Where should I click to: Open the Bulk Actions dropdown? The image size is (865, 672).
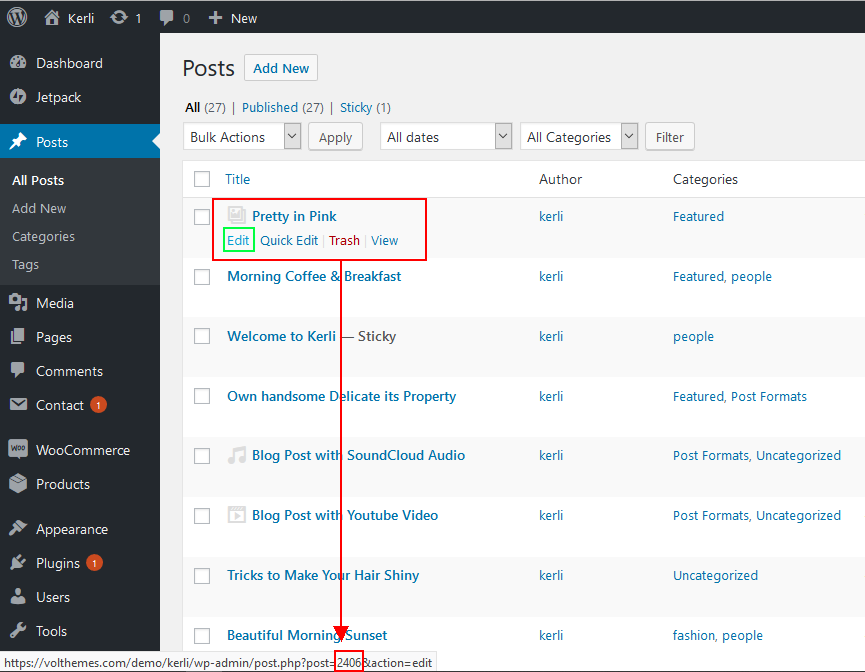(242, 136)
